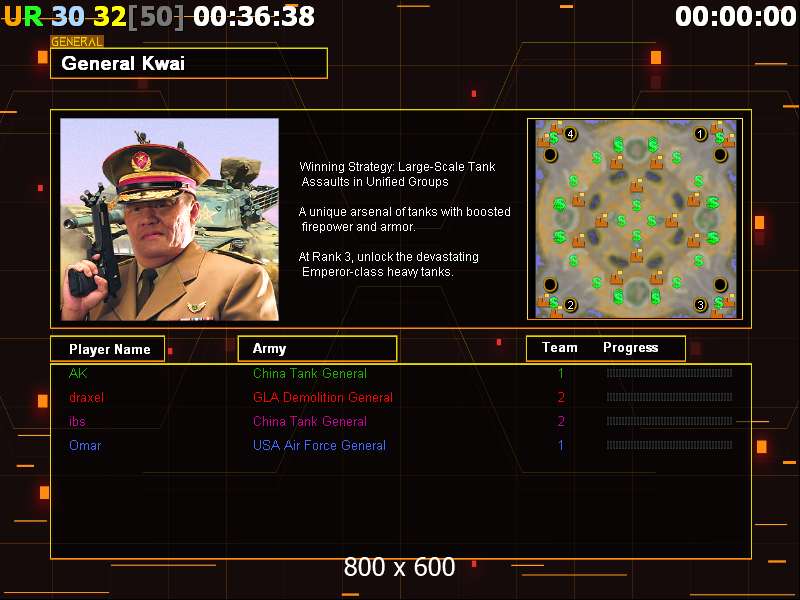
Task: Click draxel's loading progress bar
Action: (x=669, y=397)
